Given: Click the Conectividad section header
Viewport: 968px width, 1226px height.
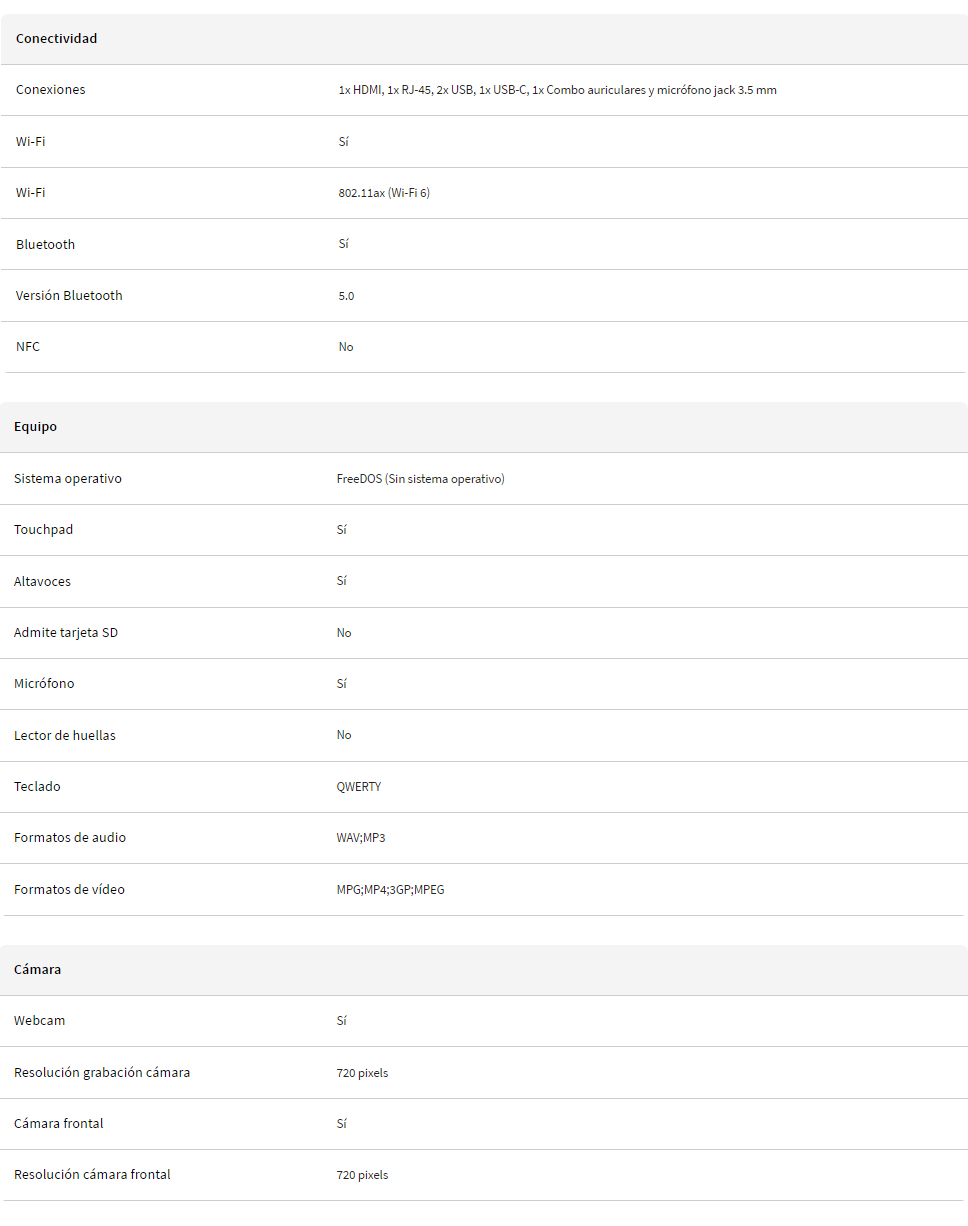Looking at the screenshot, I should point(484,39).
